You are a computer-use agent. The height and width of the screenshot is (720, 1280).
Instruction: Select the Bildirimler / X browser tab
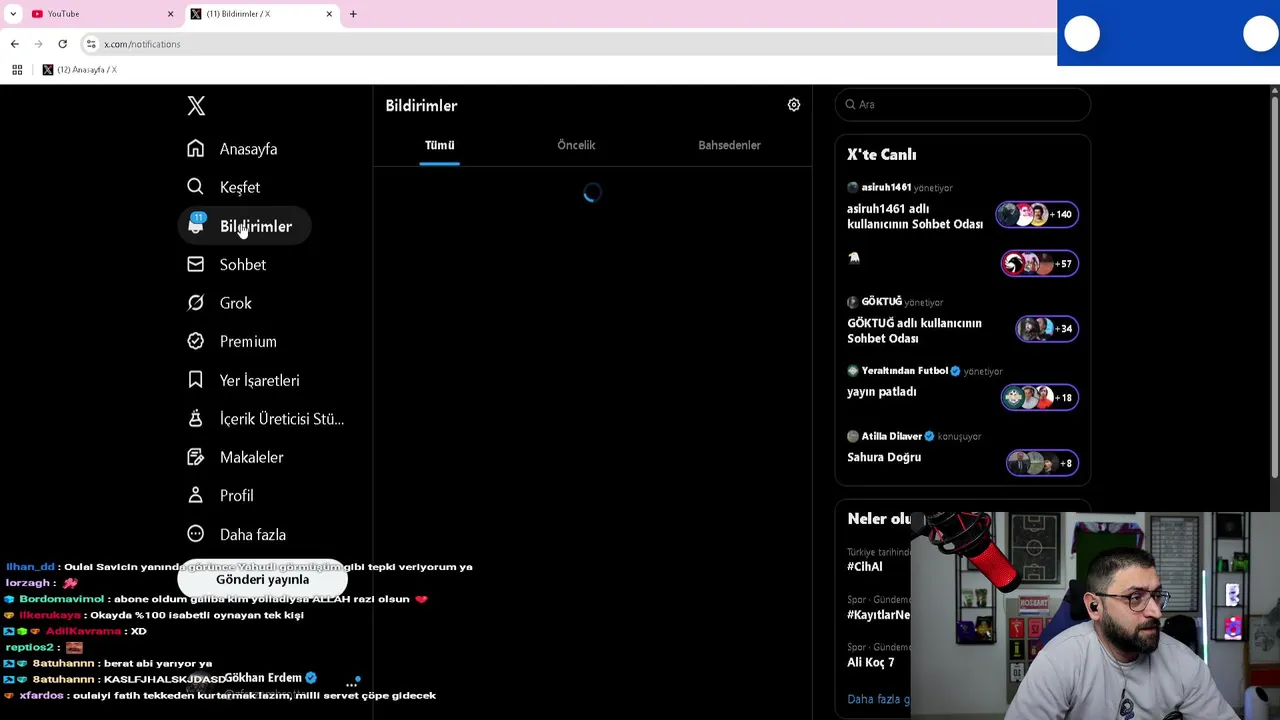pyautogui.click(x=262, y=14)
